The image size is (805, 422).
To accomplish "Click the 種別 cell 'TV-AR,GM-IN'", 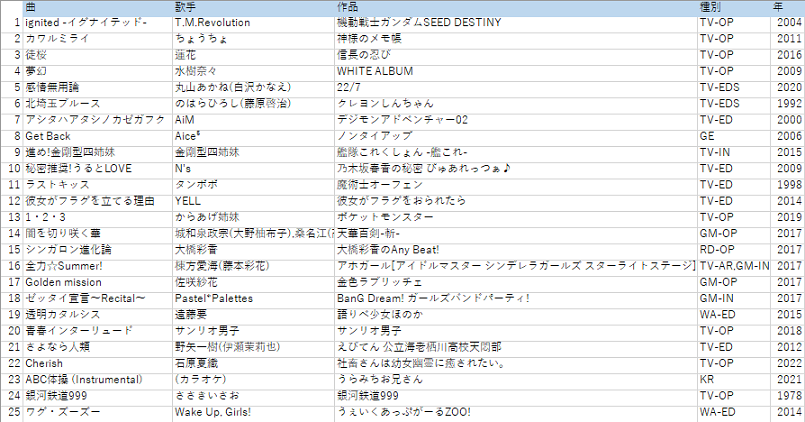I will coord(734,266).
